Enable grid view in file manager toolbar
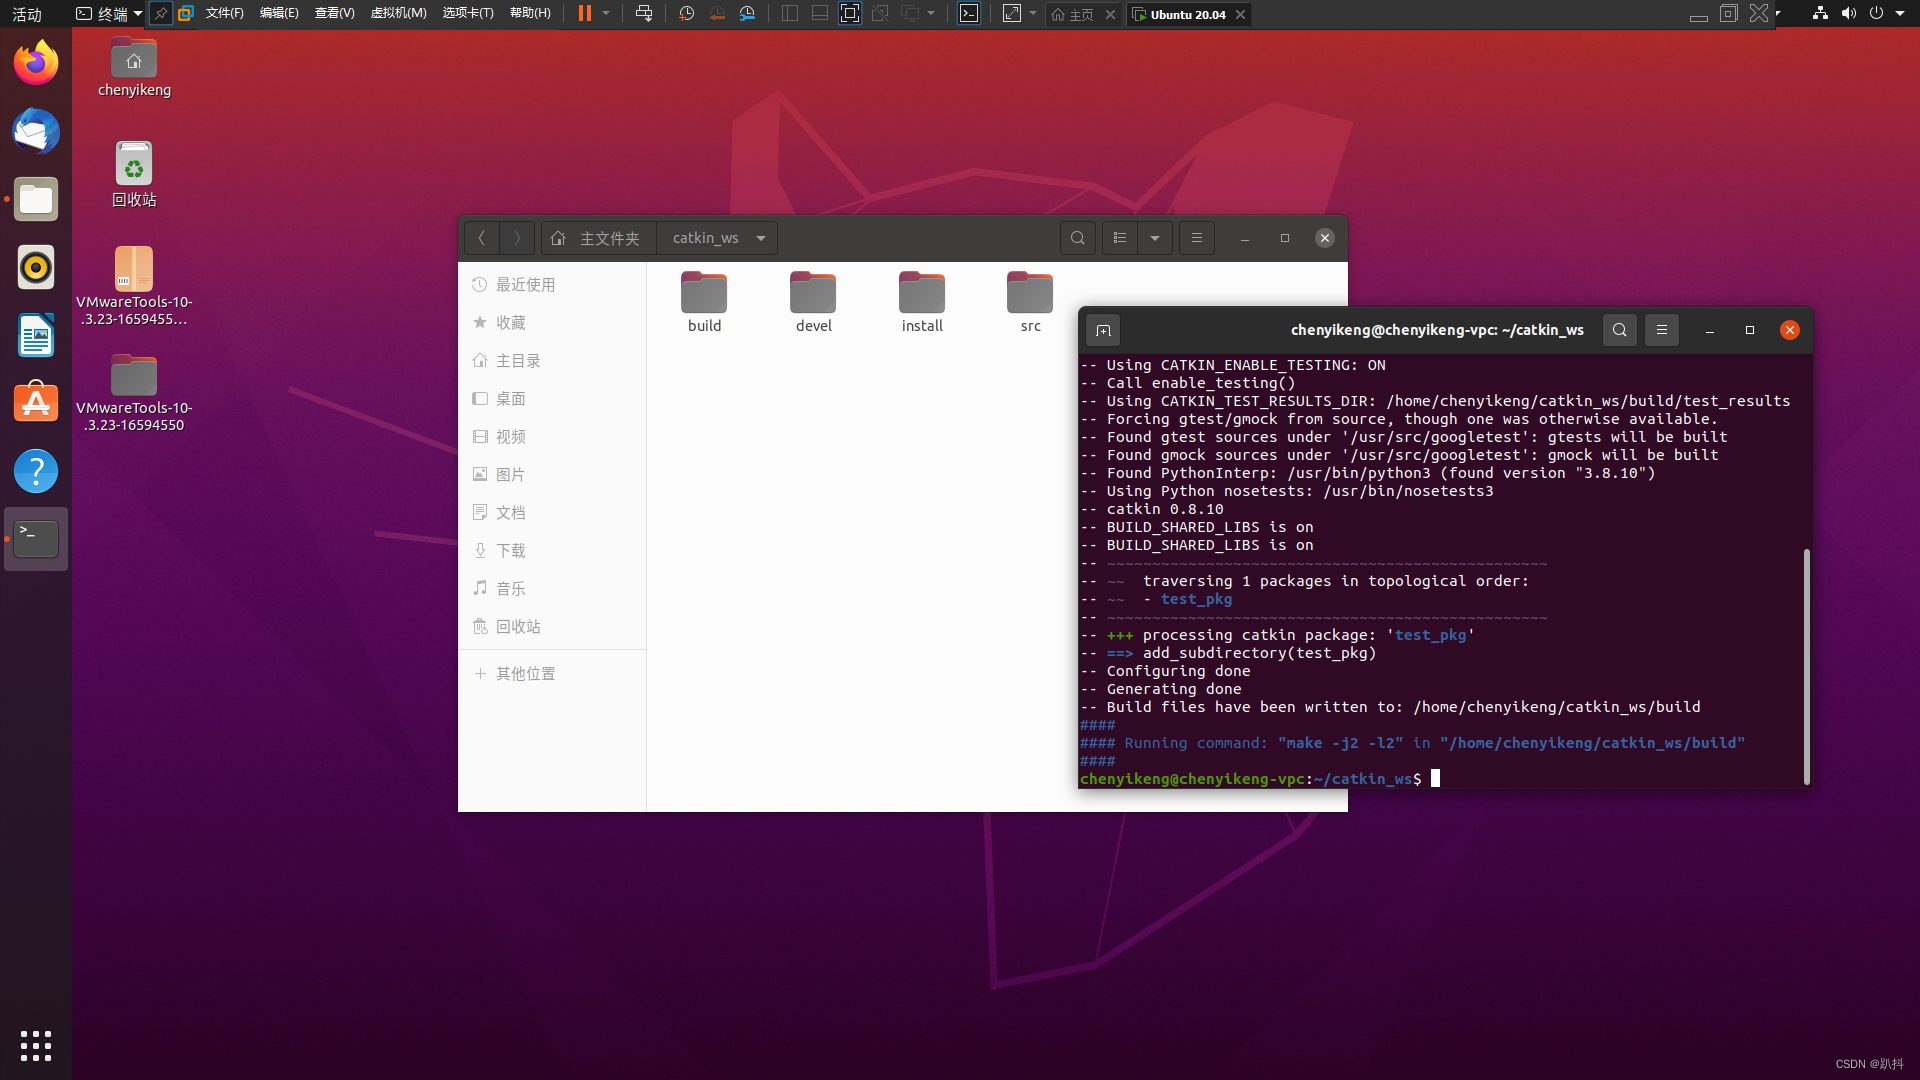This screenshot has height=1080, width=1920. tap(1118, 237)
